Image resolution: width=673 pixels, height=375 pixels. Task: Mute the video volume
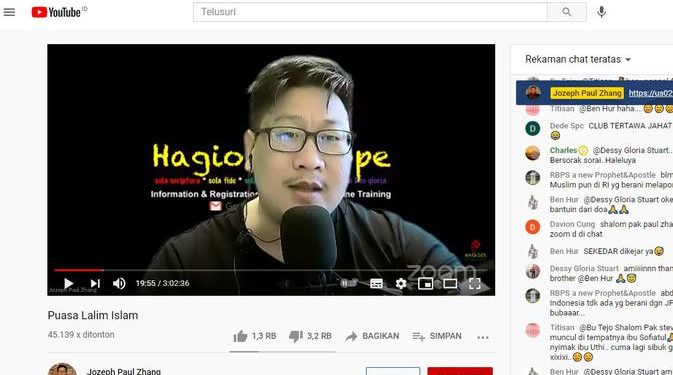pyautogui.click(x=119, y=283)
